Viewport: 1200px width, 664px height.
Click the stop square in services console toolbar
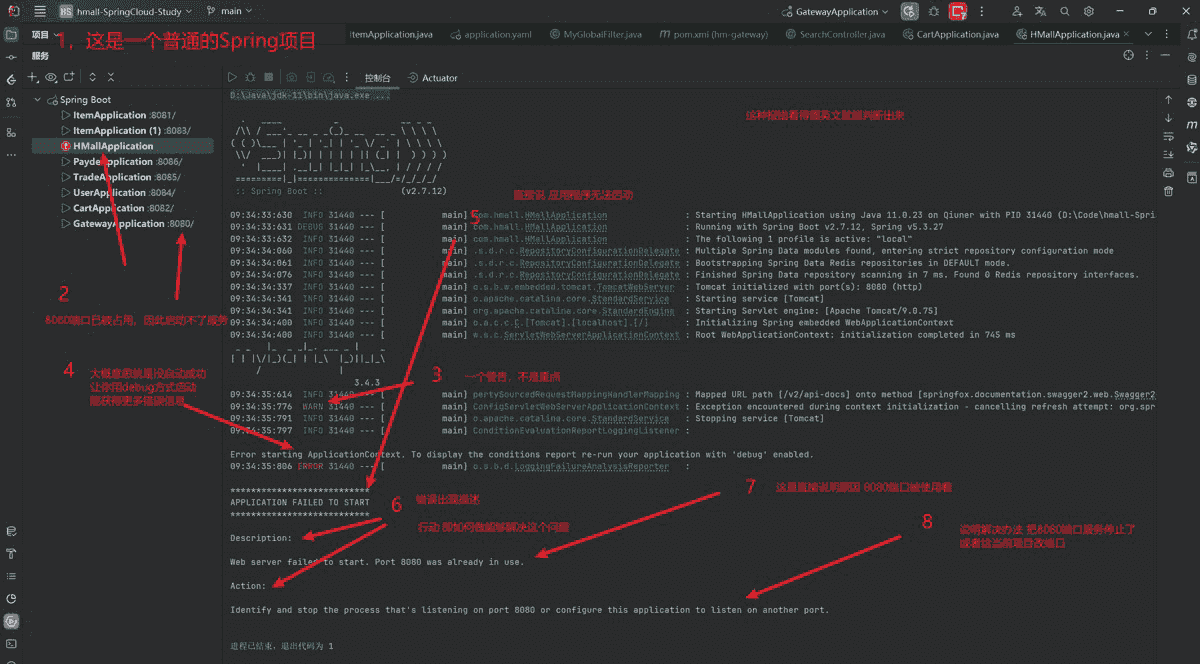tap(268, 77)
